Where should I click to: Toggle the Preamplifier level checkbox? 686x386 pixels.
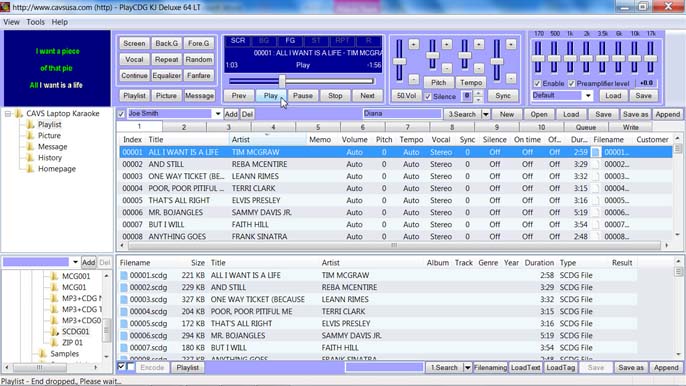tap(571, 84)
